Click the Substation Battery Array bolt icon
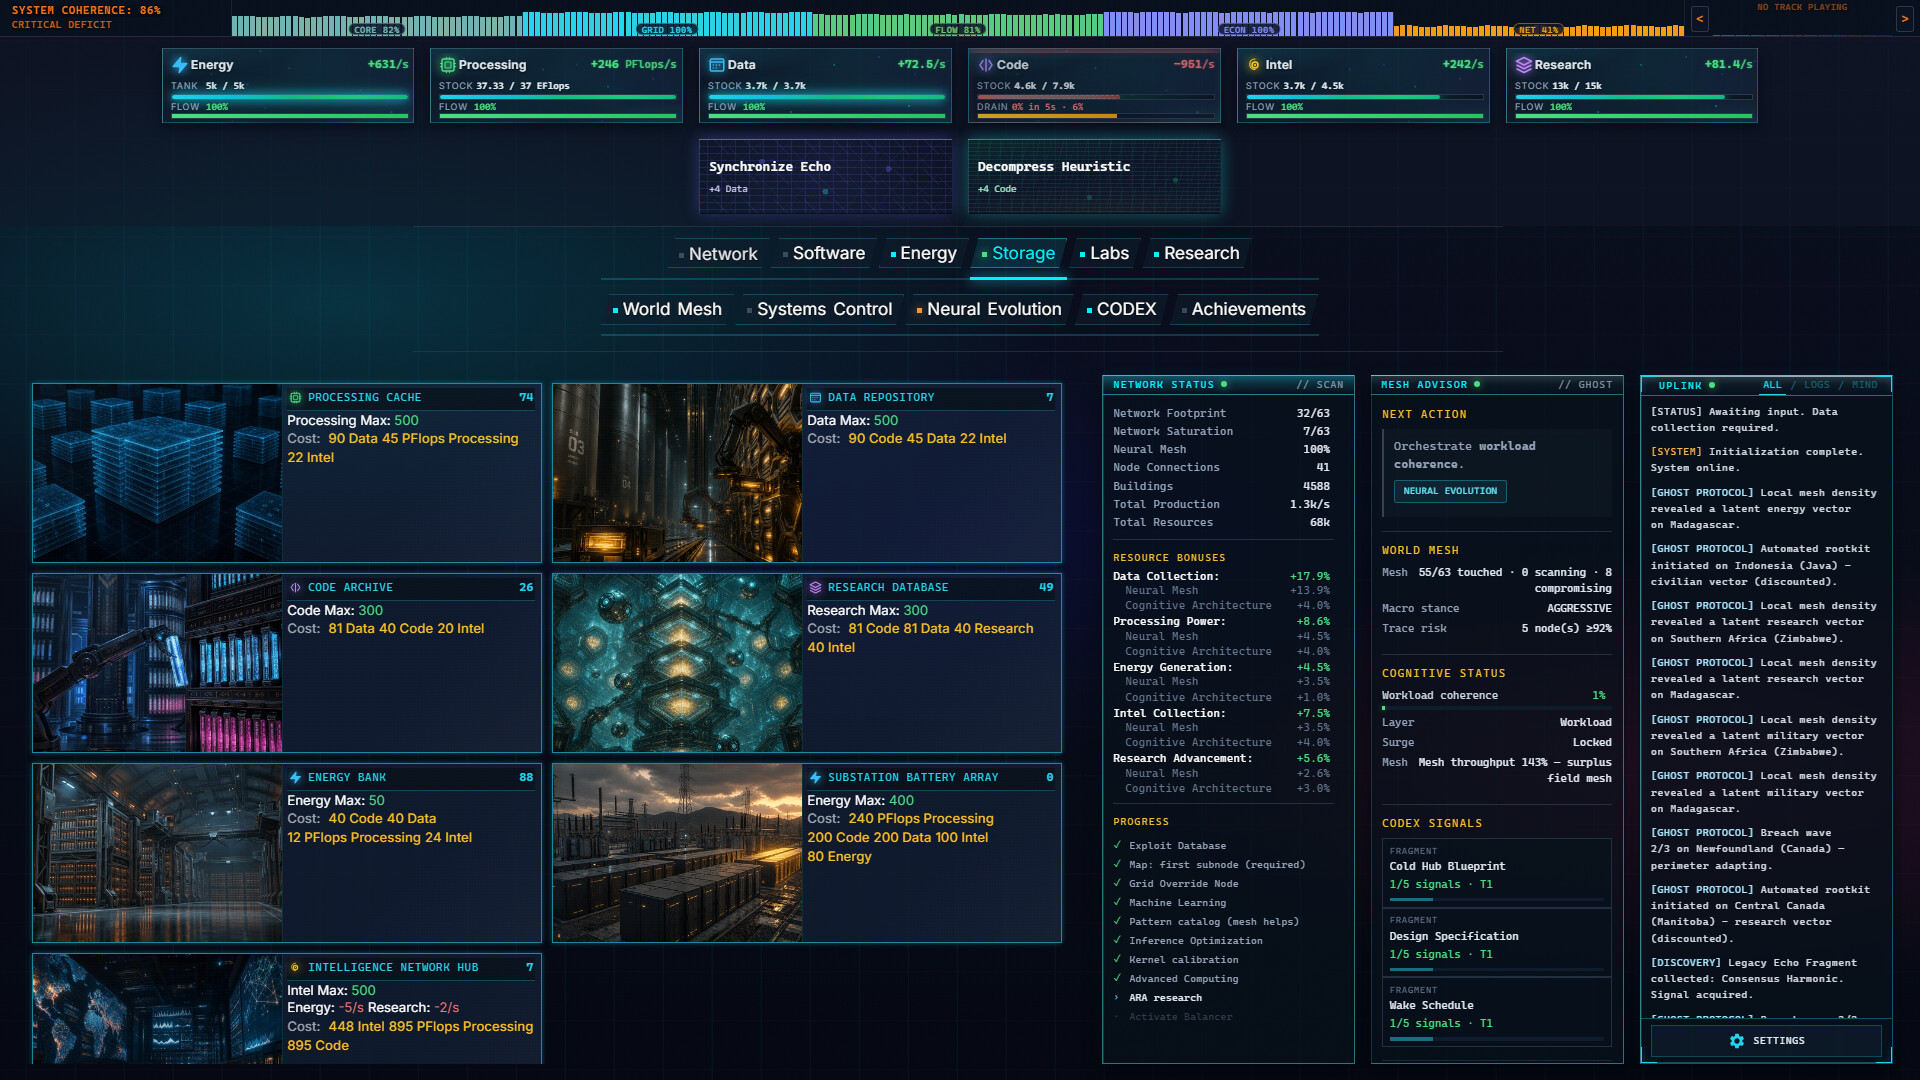Screen dimensions: 1920x1080 point(815,777)
